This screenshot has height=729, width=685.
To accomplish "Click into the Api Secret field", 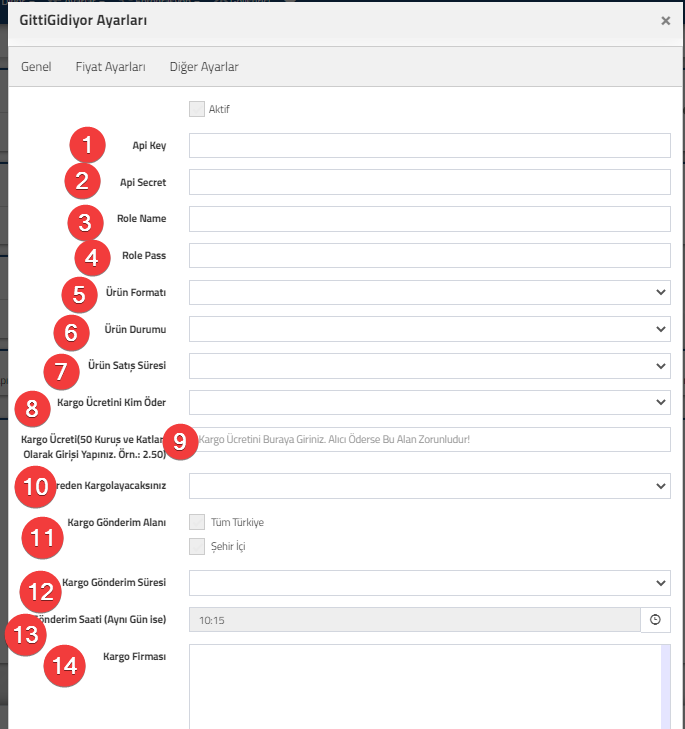I will click(430, 182).
